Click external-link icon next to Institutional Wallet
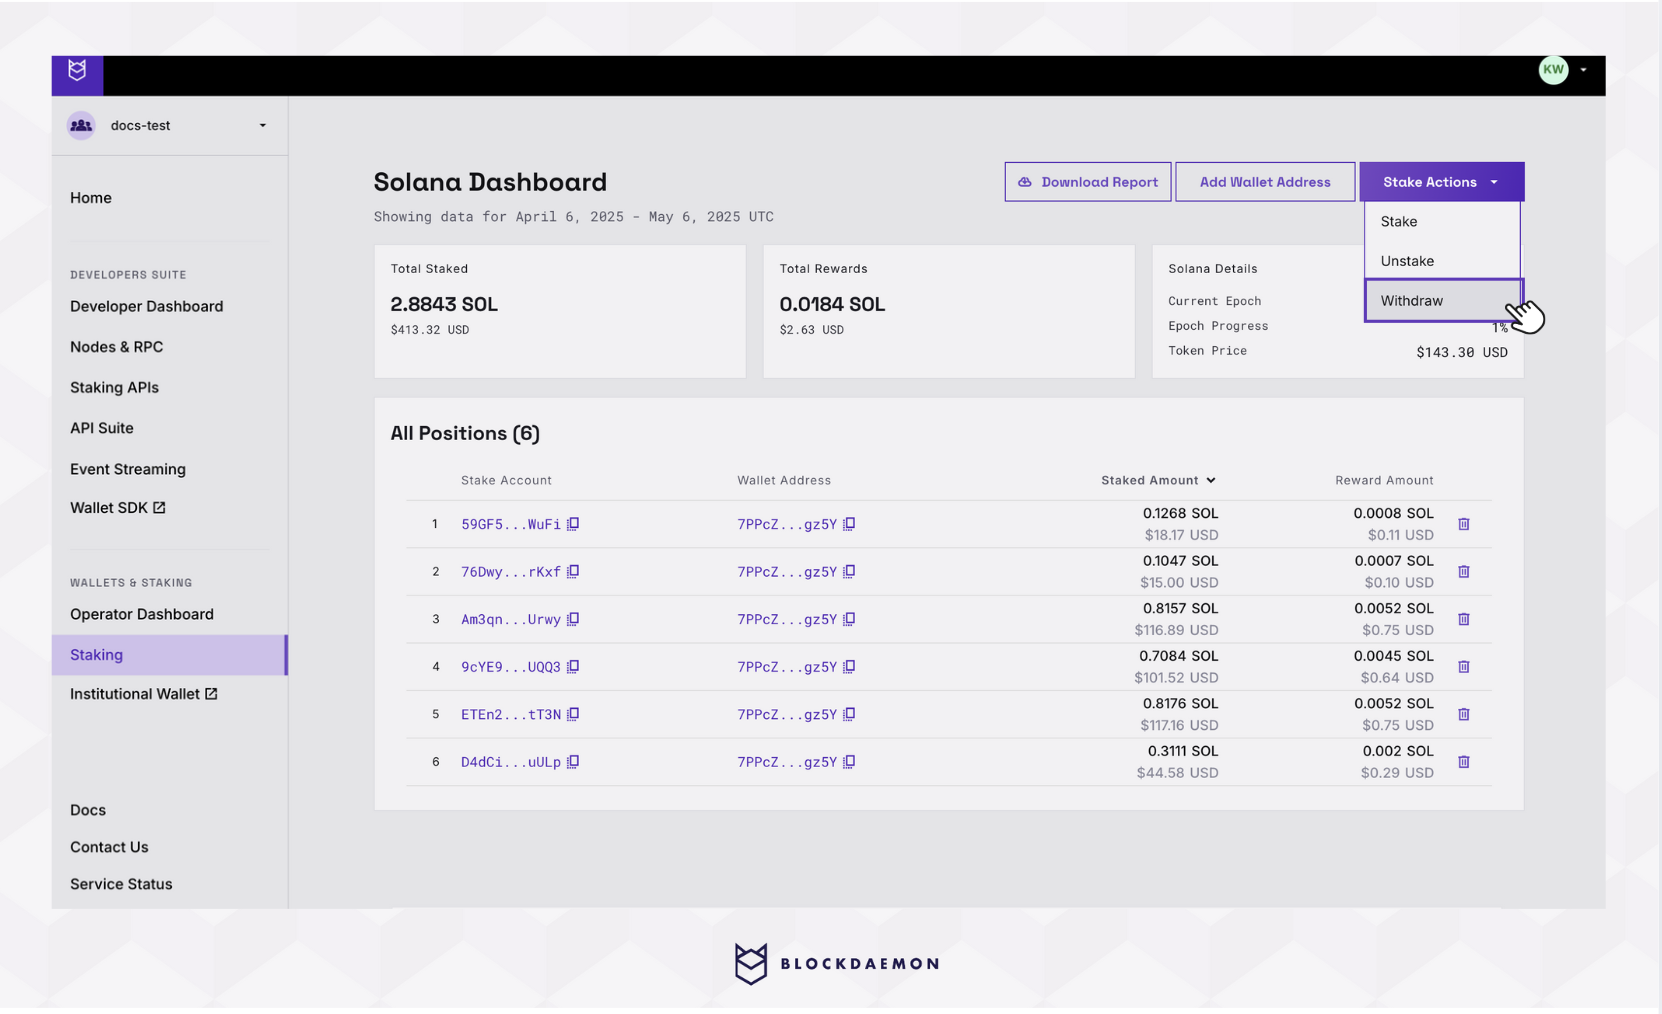This screenshot has height=1014, width=1662. 211,694
